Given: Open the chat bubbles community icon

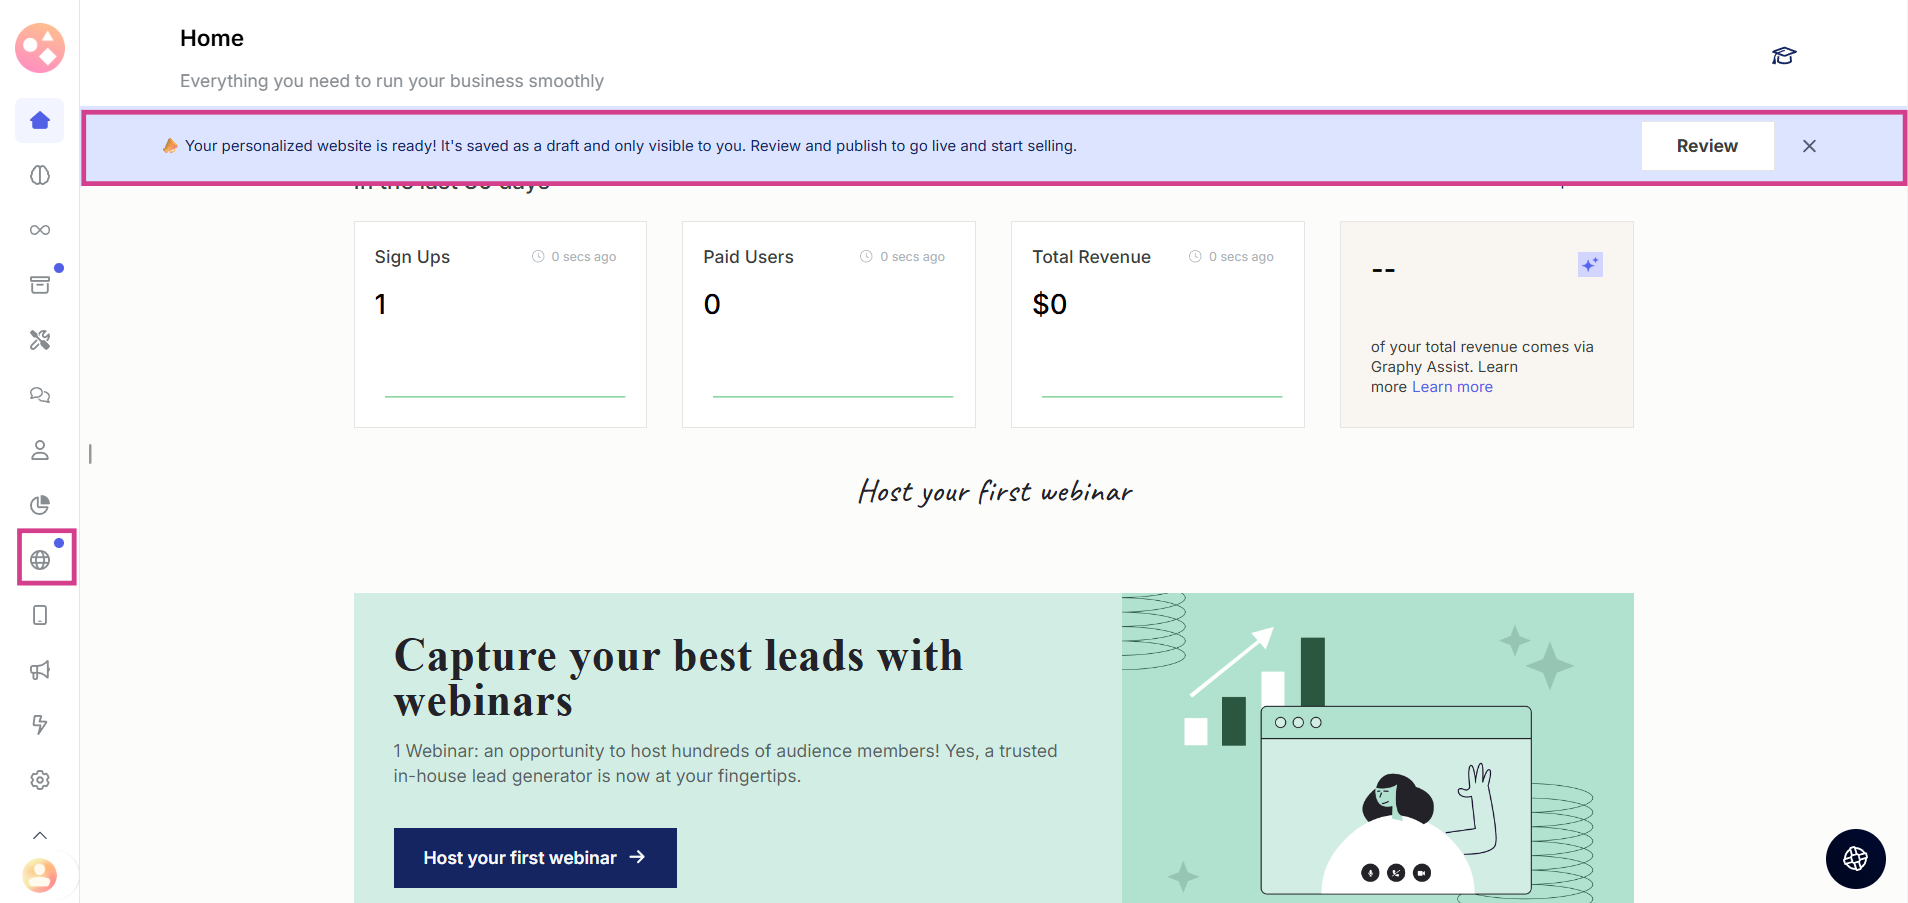Looking at the screenshot, I should point(40,395).
